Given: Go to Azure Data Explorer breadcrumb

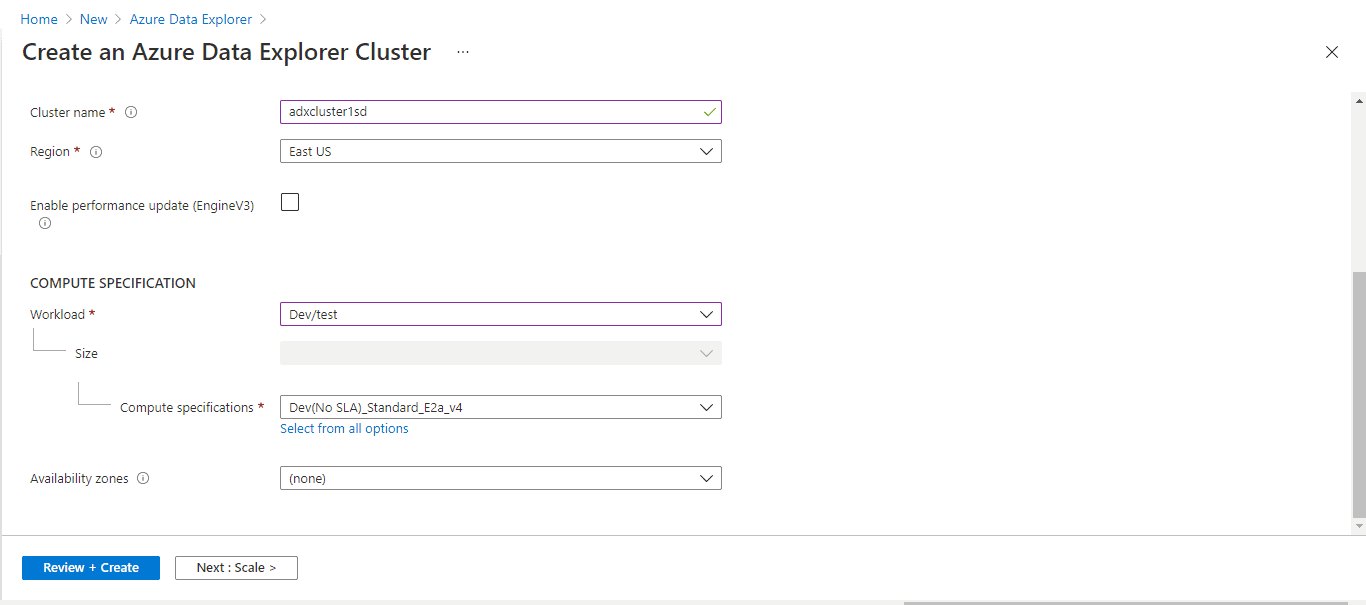Looking at the screenshot, I should click(x=191, y=19).
